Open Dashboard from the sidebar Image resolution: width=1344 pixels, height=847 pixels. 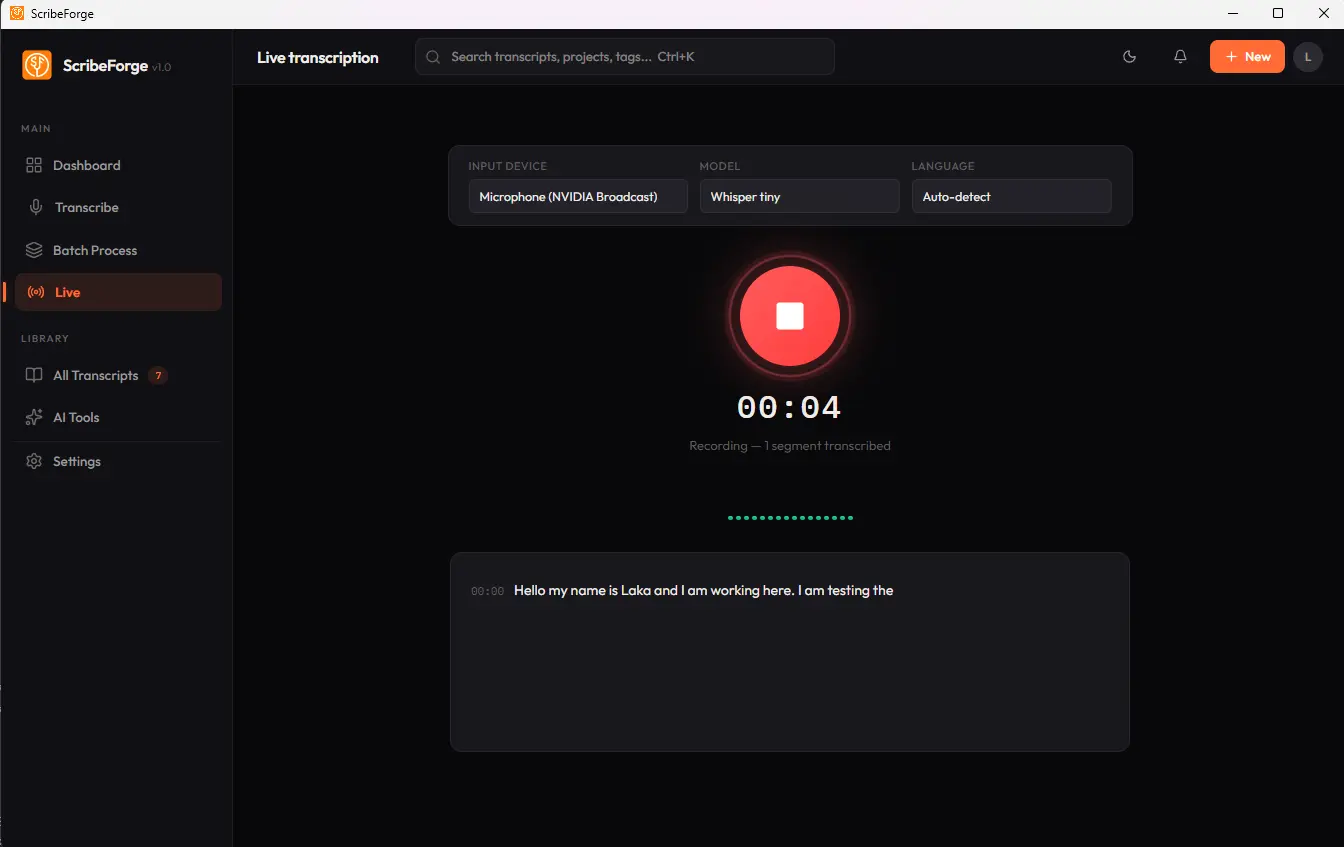86,166
